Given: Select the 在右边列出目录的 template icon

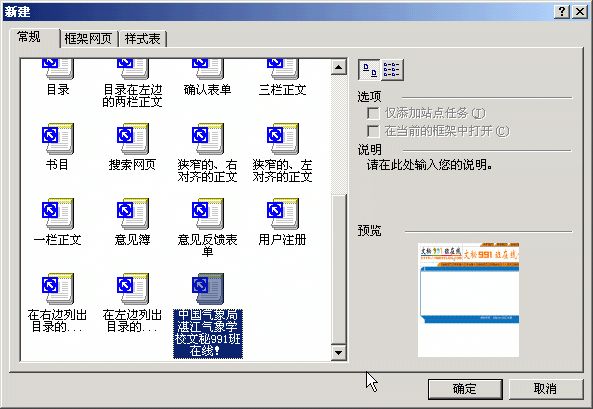Looking at the screenshot, I should 57,289.
